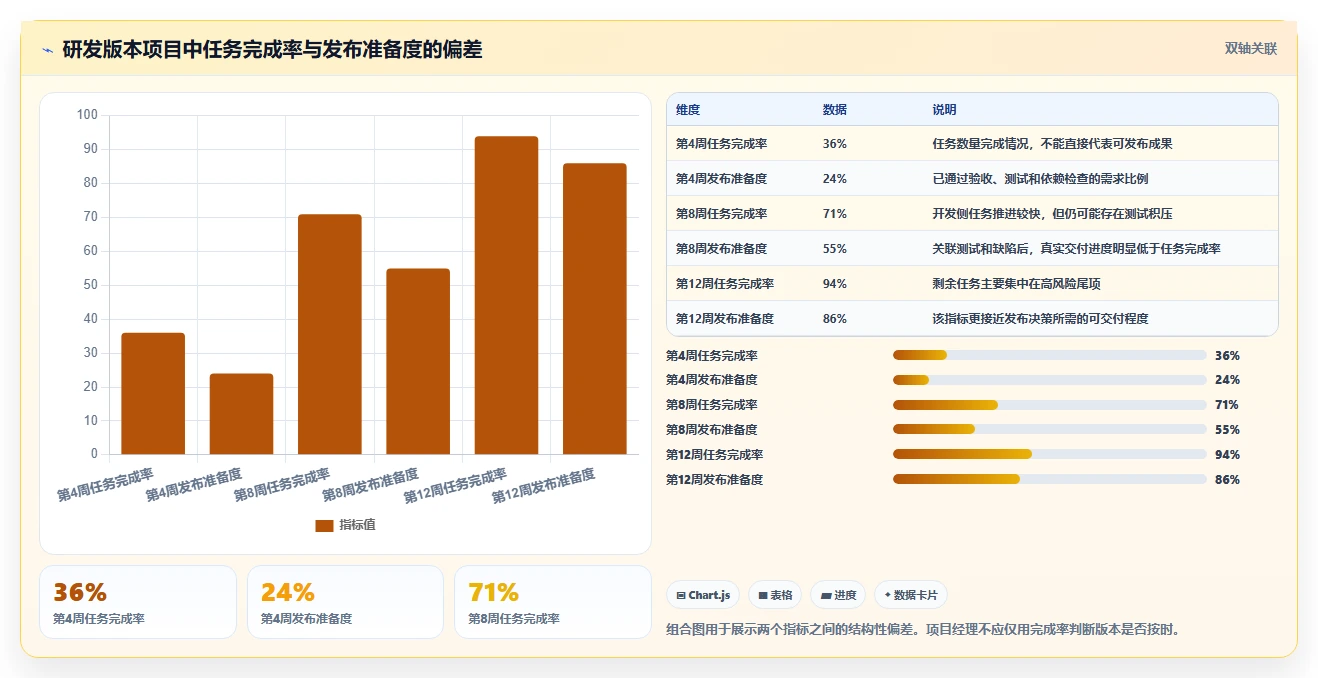
Task: Select the 进度 chip label
Action: point(845,595)
